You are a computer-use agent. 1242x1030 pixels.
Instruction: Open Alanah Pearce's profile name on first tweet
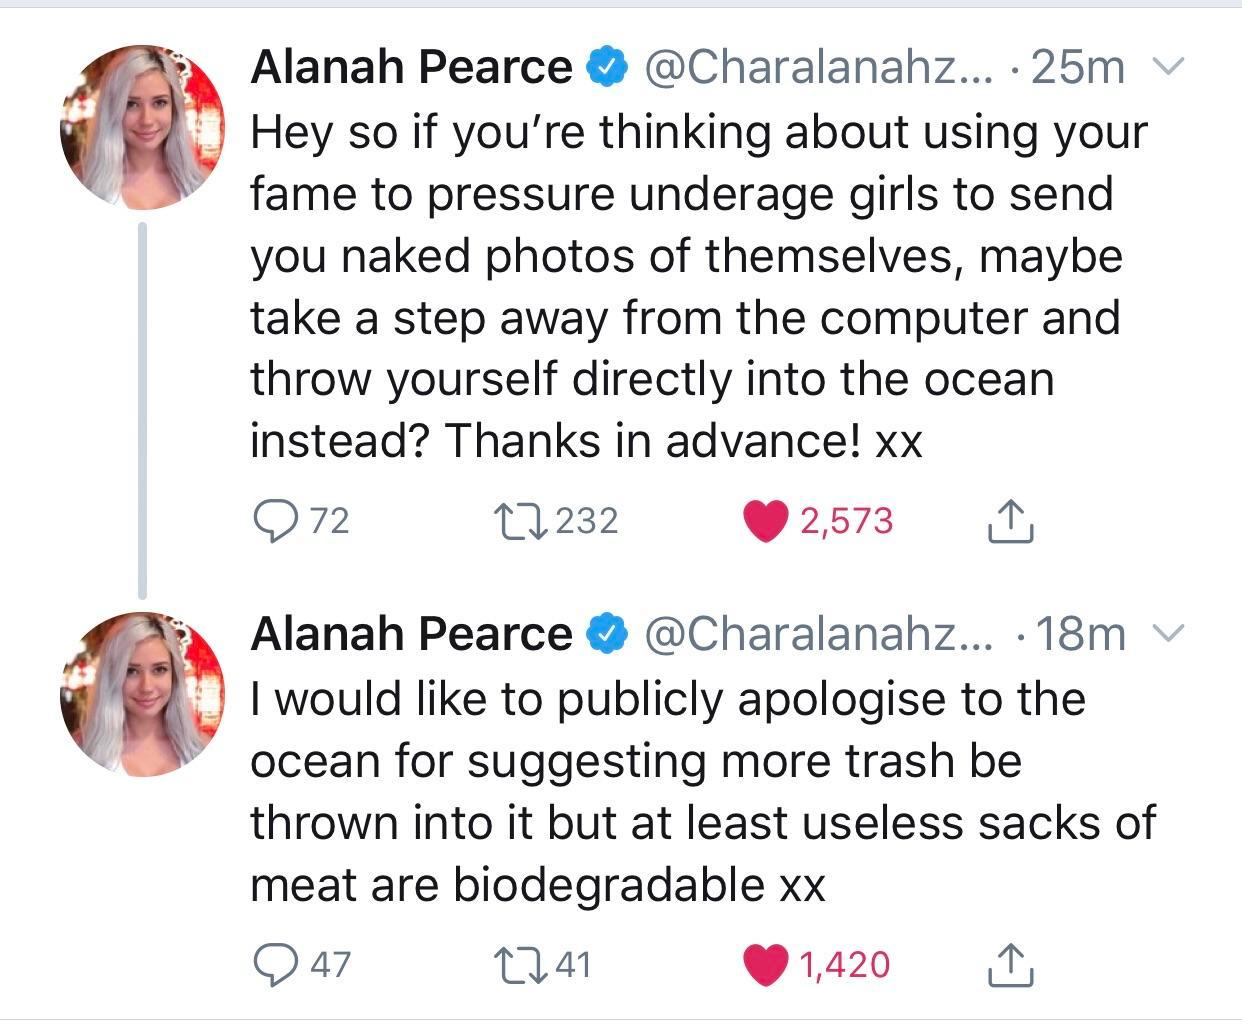click(x=410, y=66)
